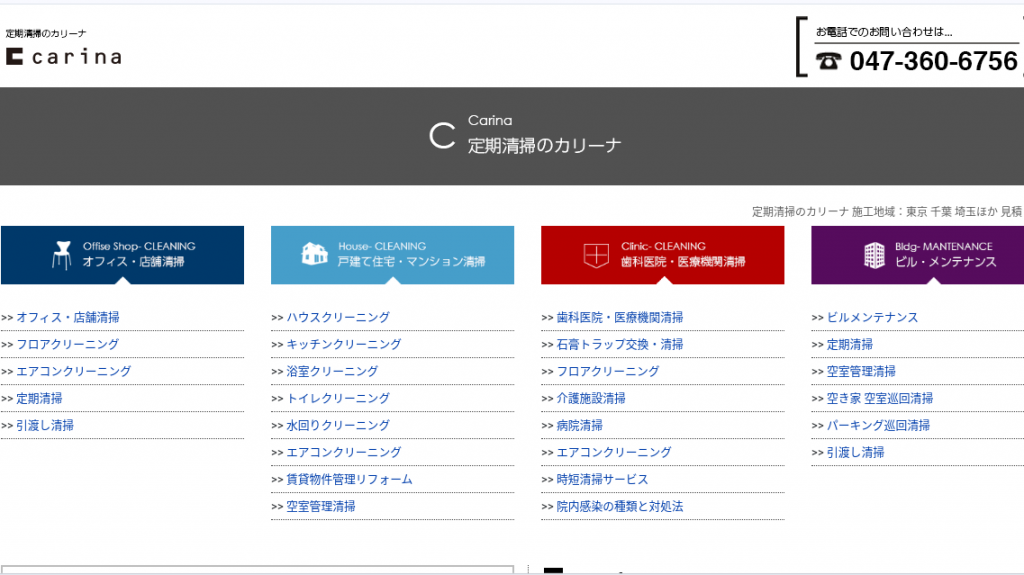Open フロアクリーニング in clinic column
The image size is (1024, 575).
pos(608,371)
